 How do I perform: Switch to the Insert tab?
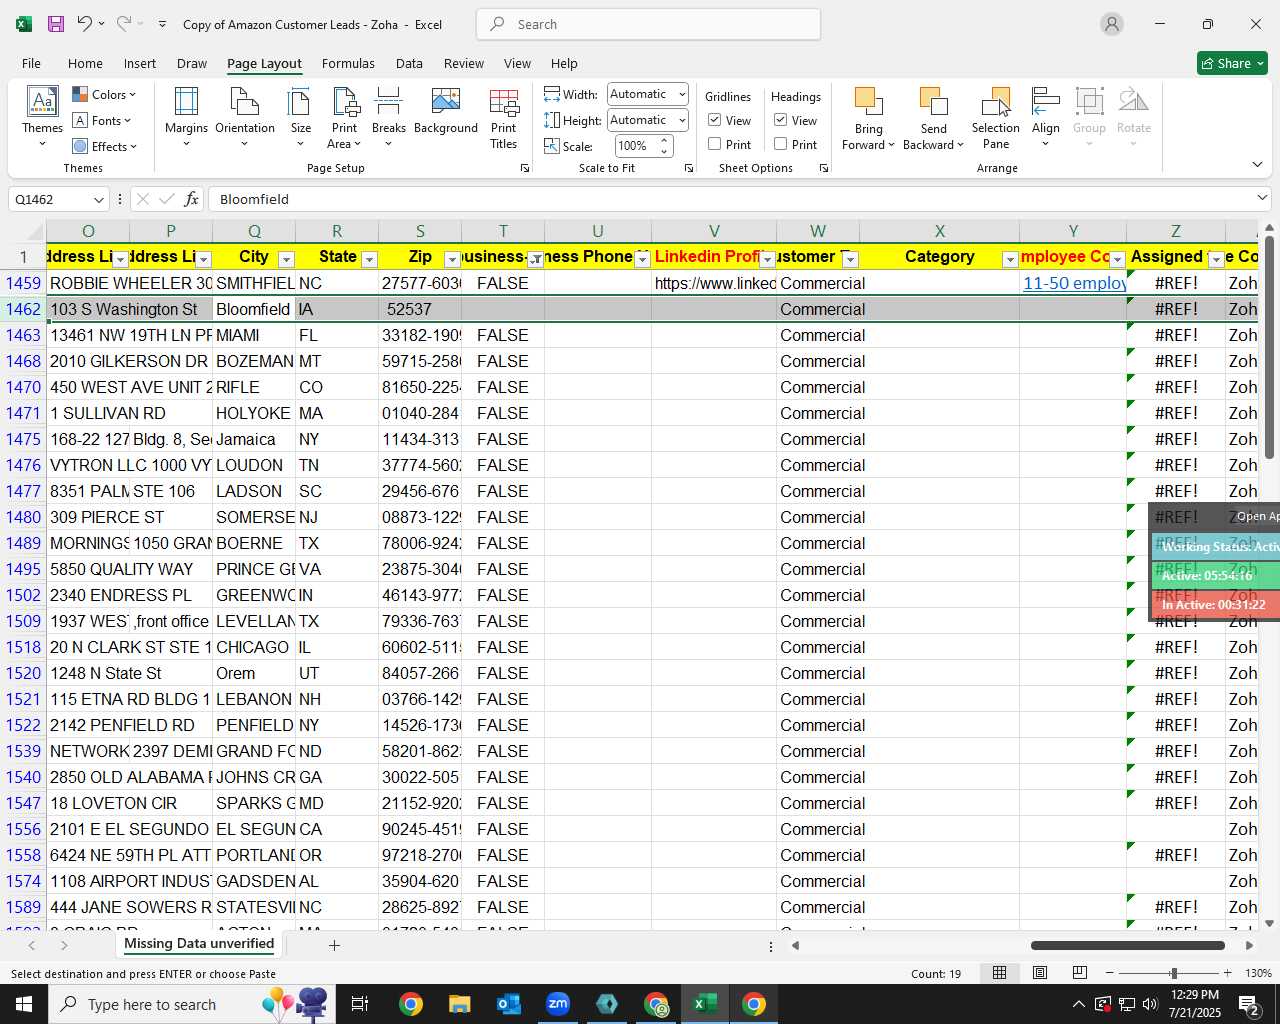[x=140, y=63]
